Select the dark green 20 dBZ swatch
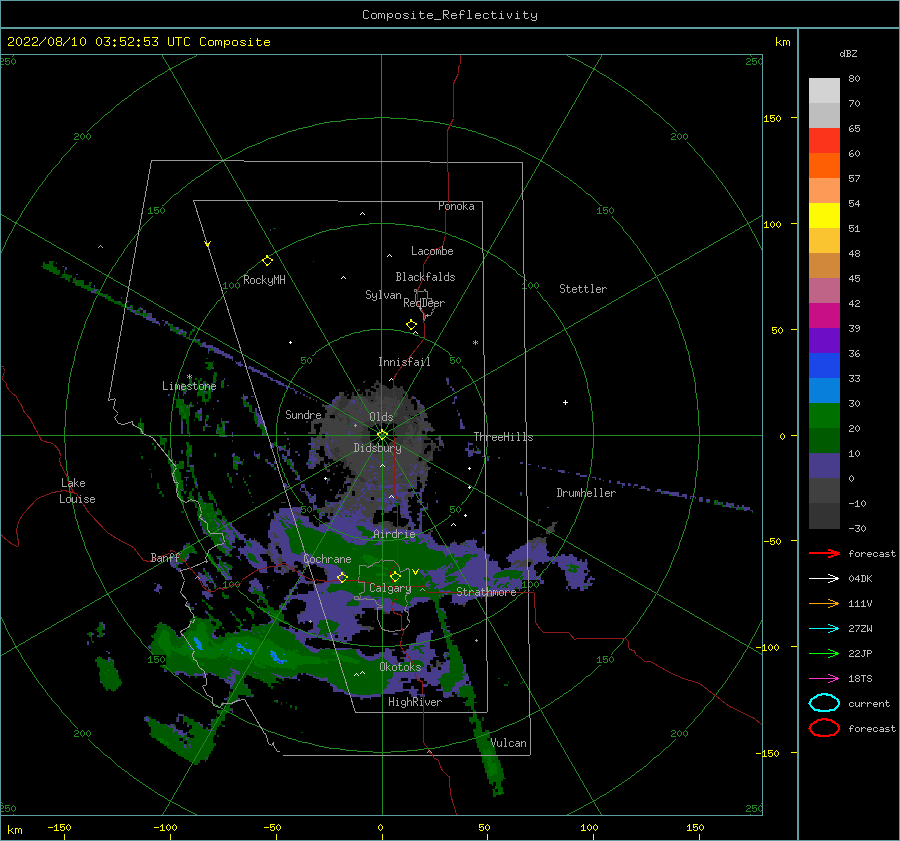The height and width of the screenshot is (841, 900). pos(824,440)
